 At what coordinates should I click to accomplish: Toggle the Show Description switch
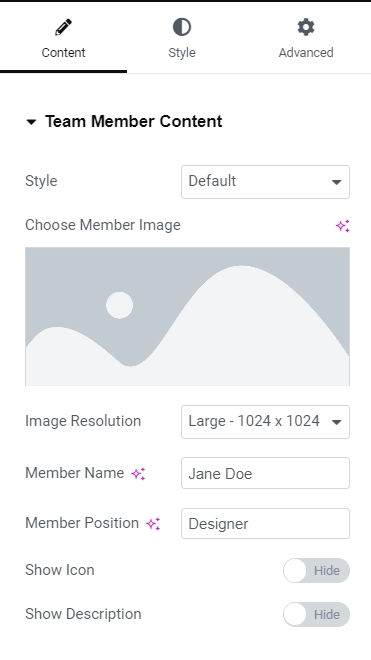tap(316, 614)
